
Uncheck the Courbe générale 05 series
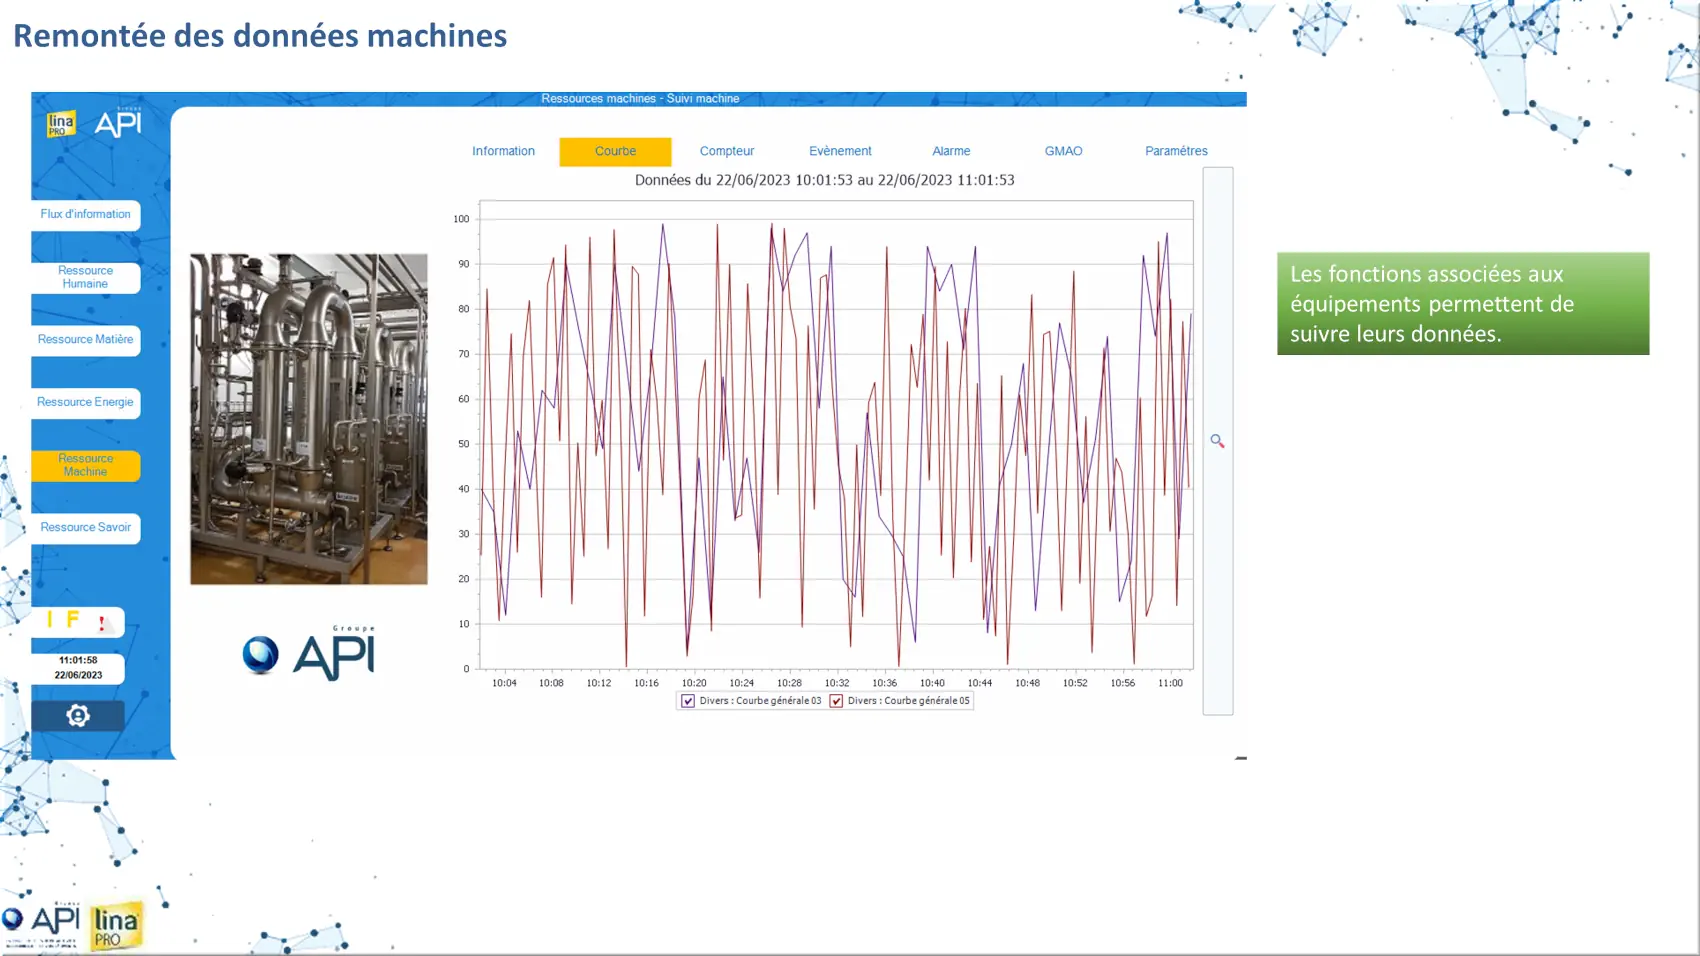[836, 701]
